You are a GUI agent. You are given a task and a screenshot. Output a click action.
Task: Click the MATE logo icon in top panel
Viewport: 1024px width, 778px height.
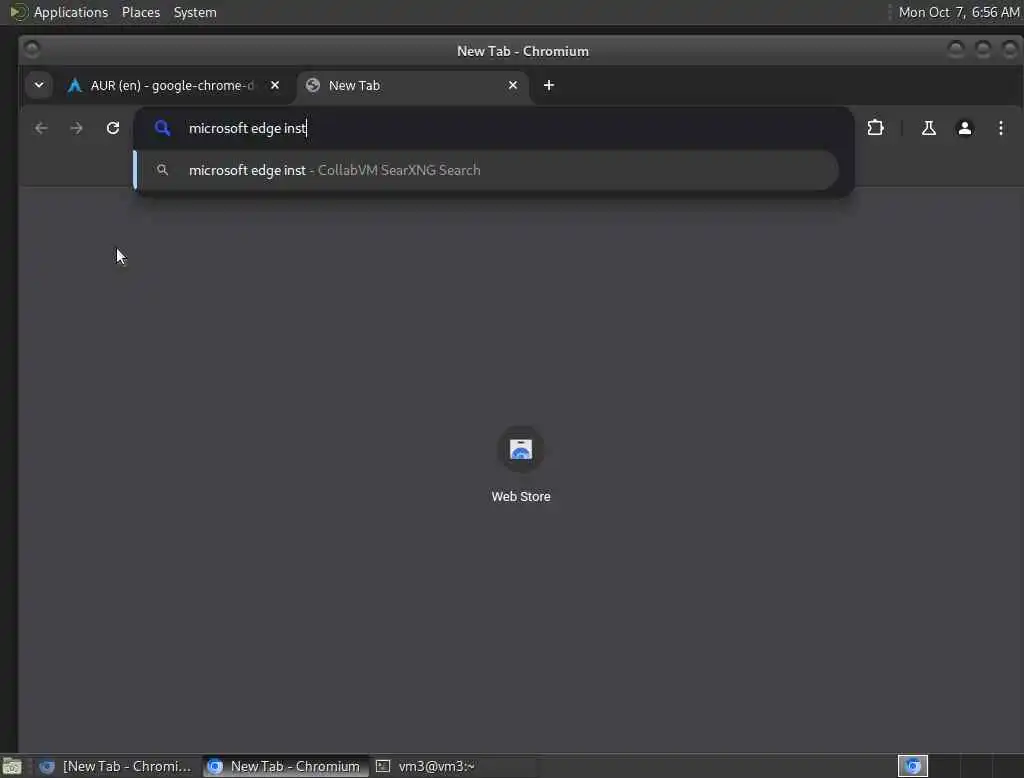pos(18,12)
